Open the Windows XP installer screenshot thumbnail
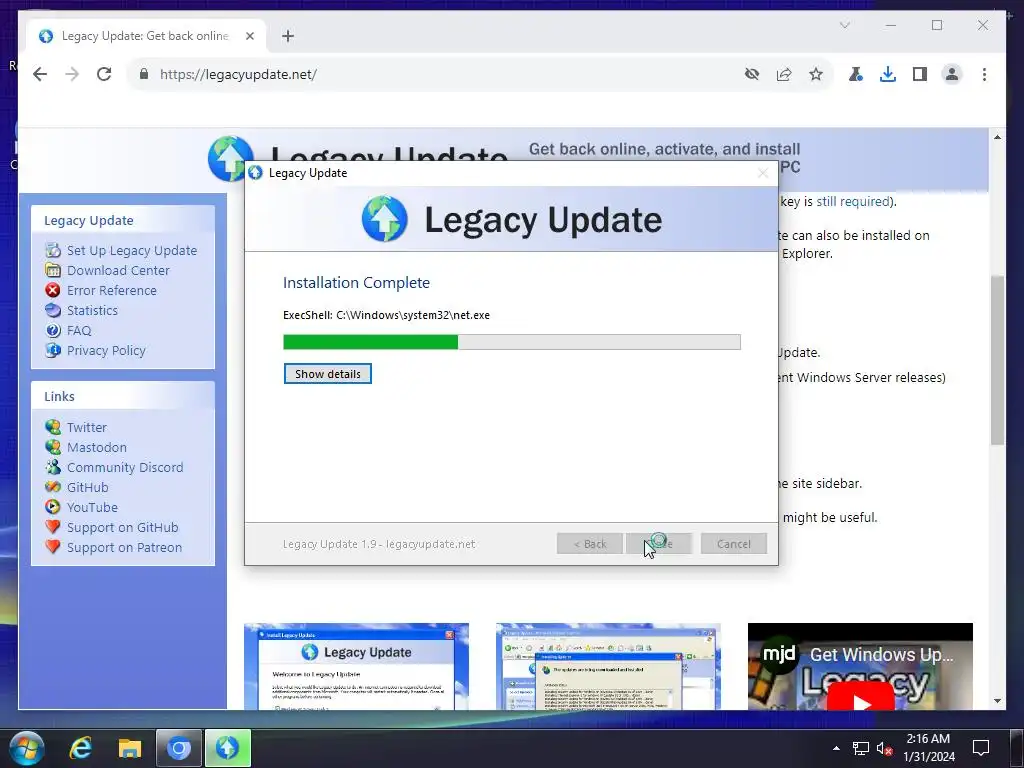Viewport: 1024px width, 768px height. (357, 666)
